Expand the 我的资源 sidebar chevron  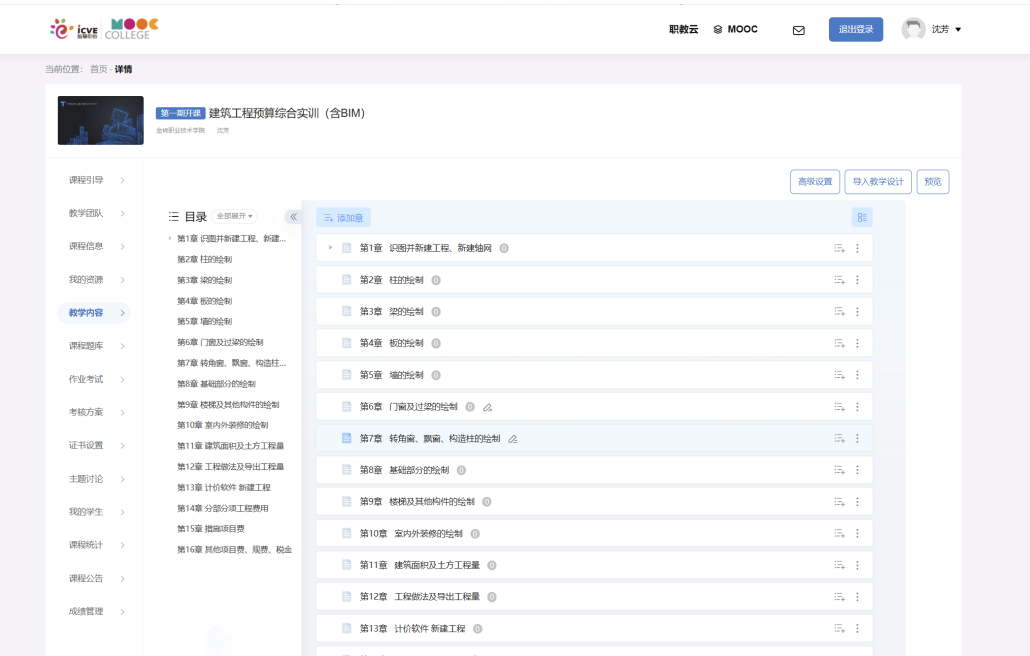tap(123, 280)
